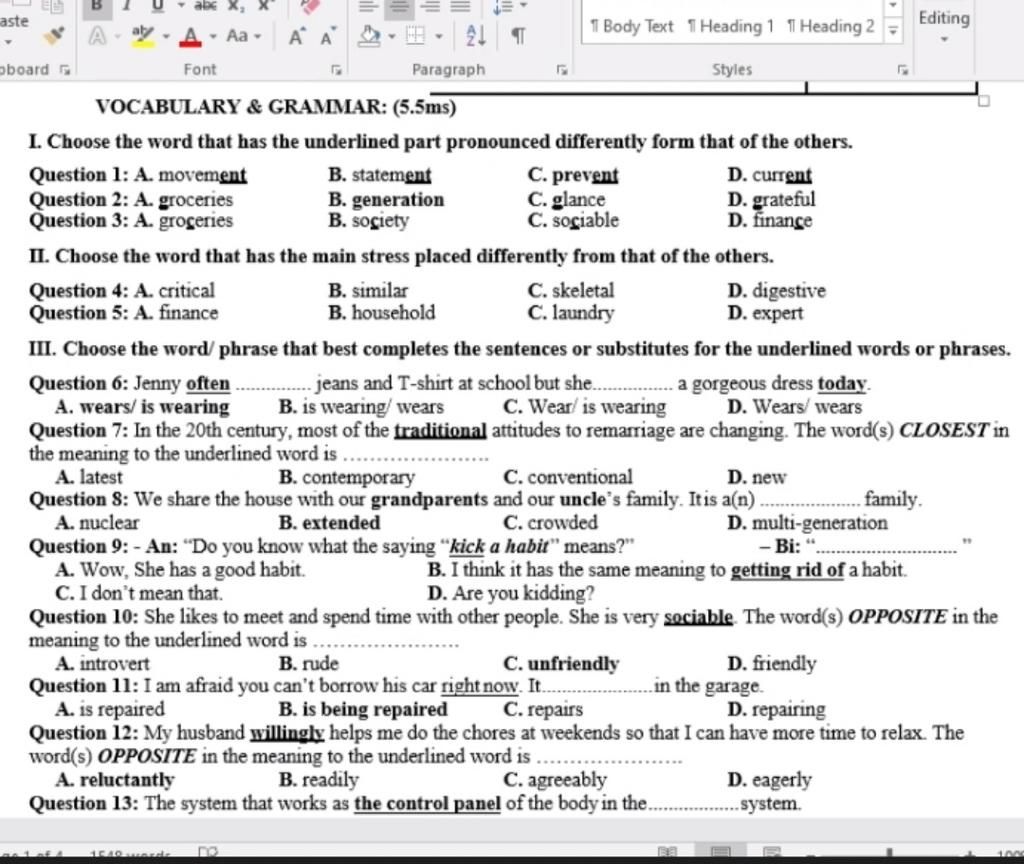Click the Text Effects outlined A icon

pos(97,35)
